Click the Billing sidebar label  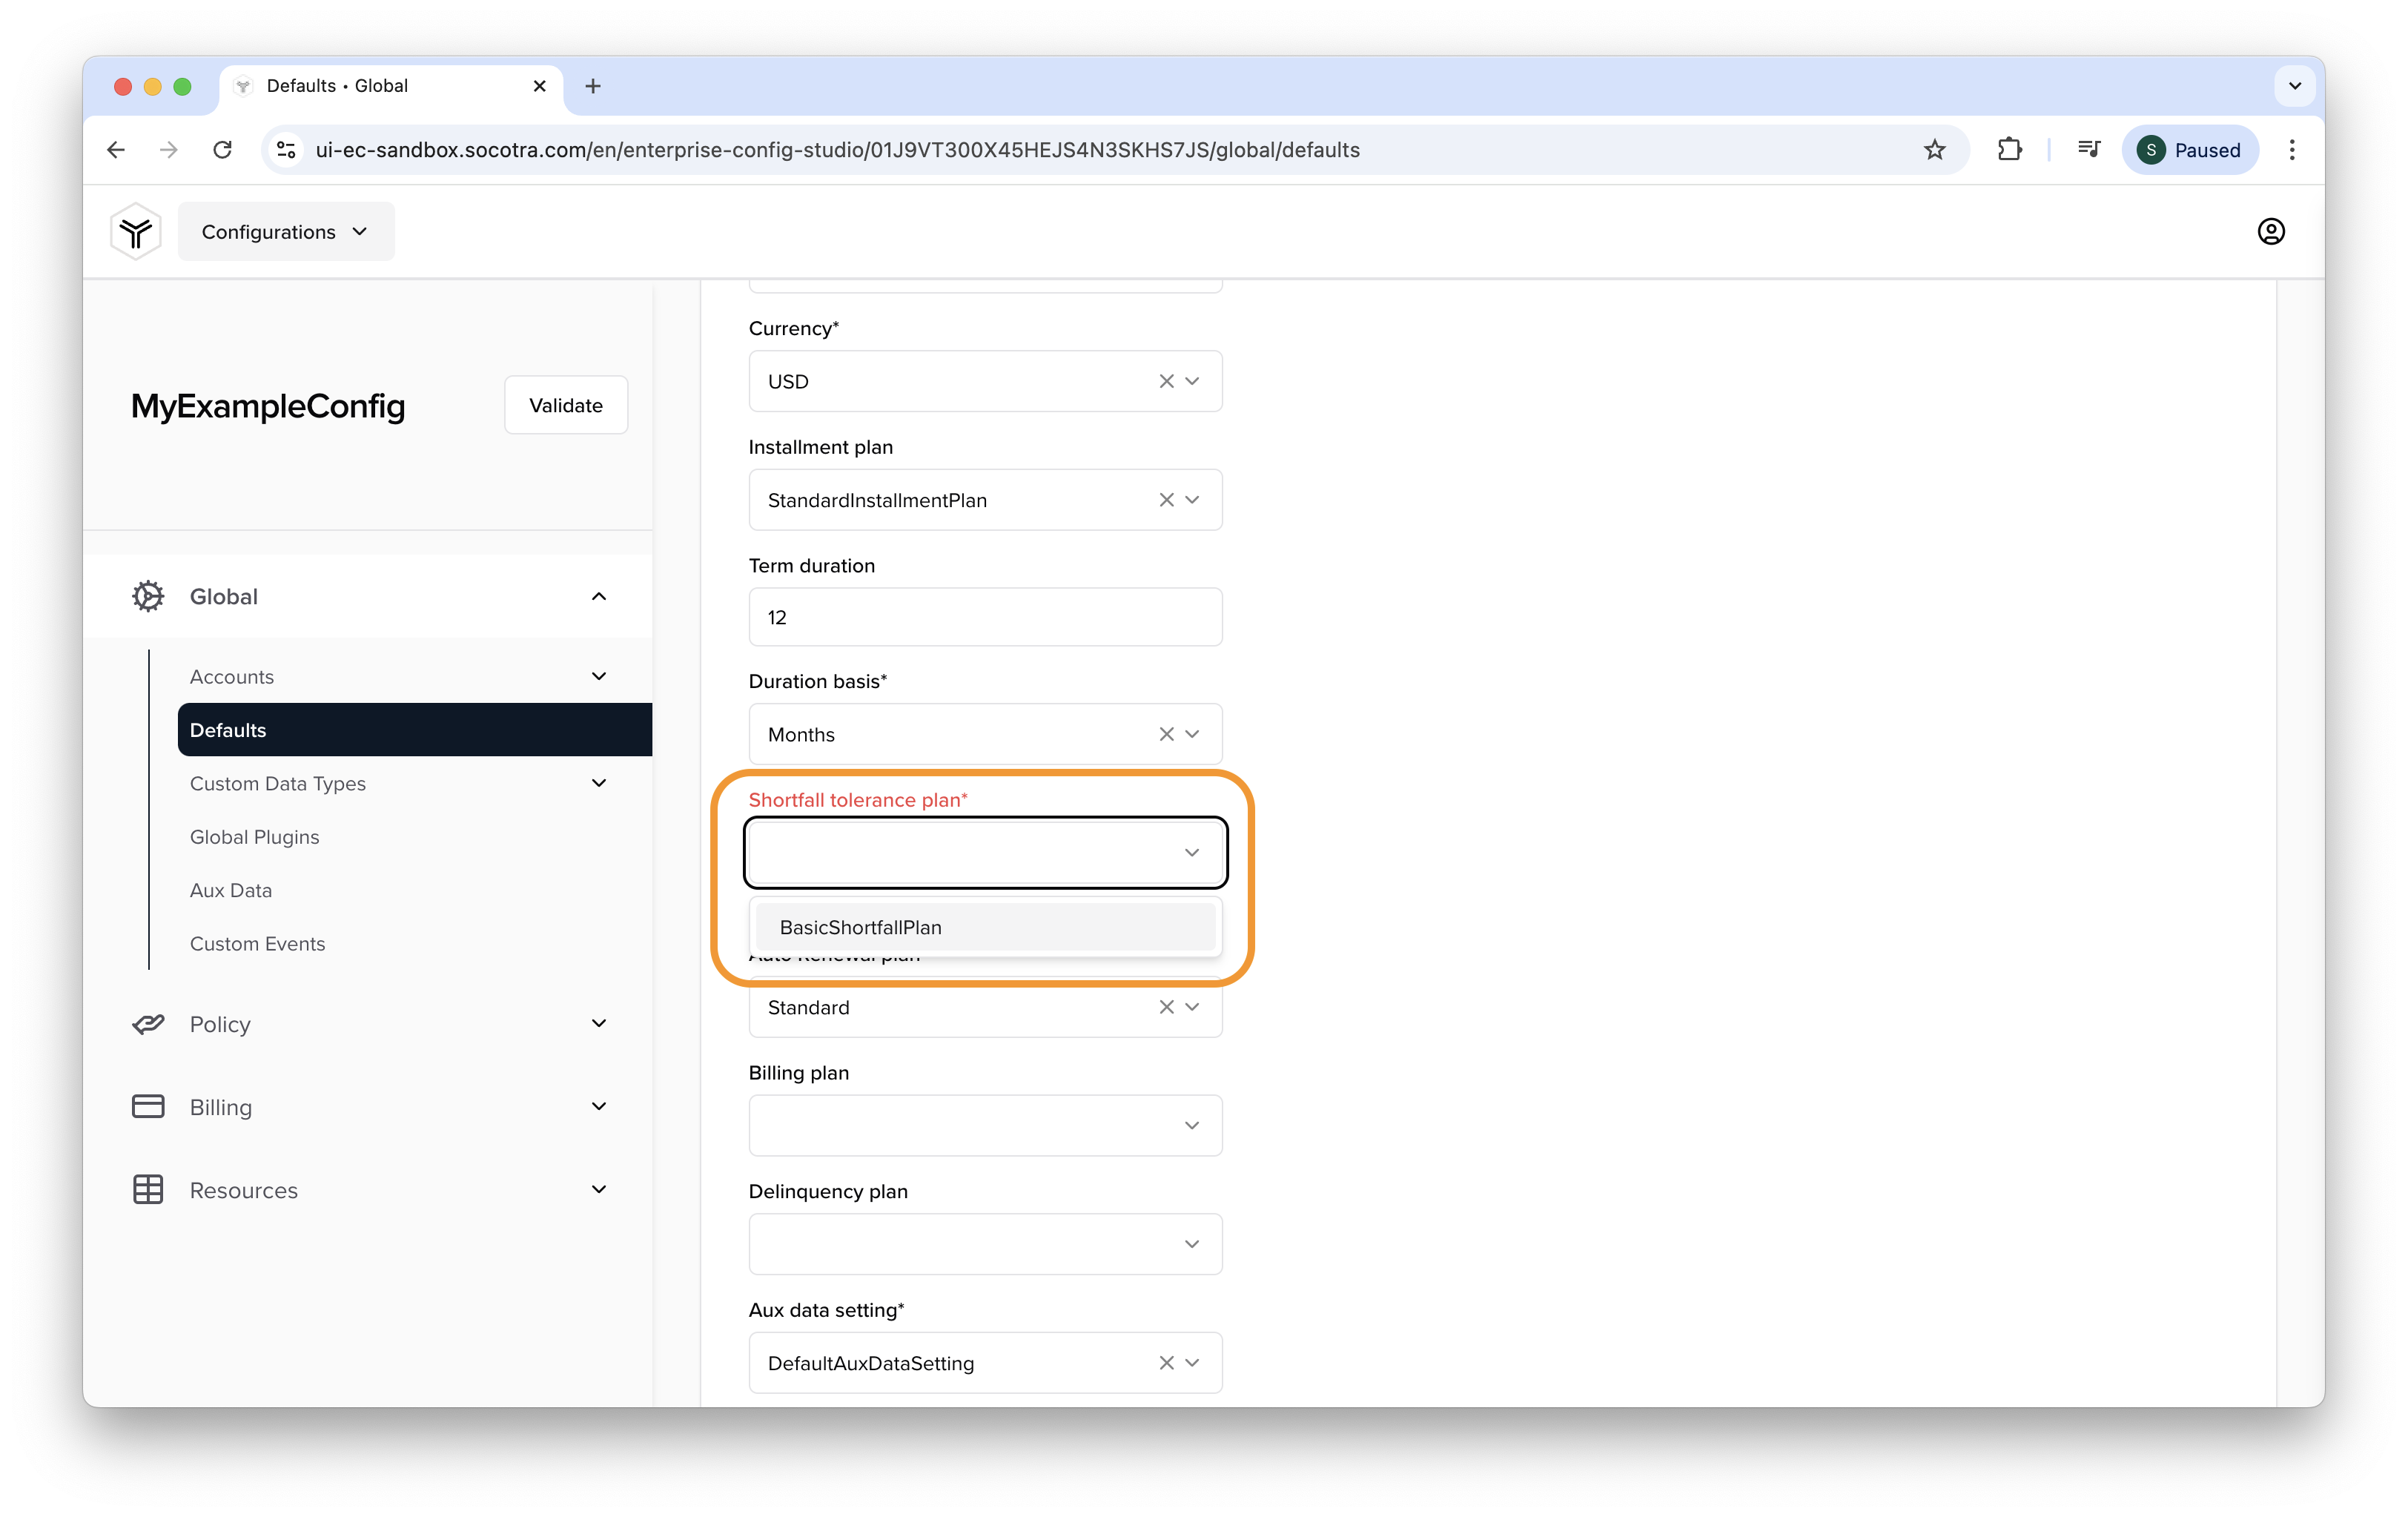(x=221, y=1107)
